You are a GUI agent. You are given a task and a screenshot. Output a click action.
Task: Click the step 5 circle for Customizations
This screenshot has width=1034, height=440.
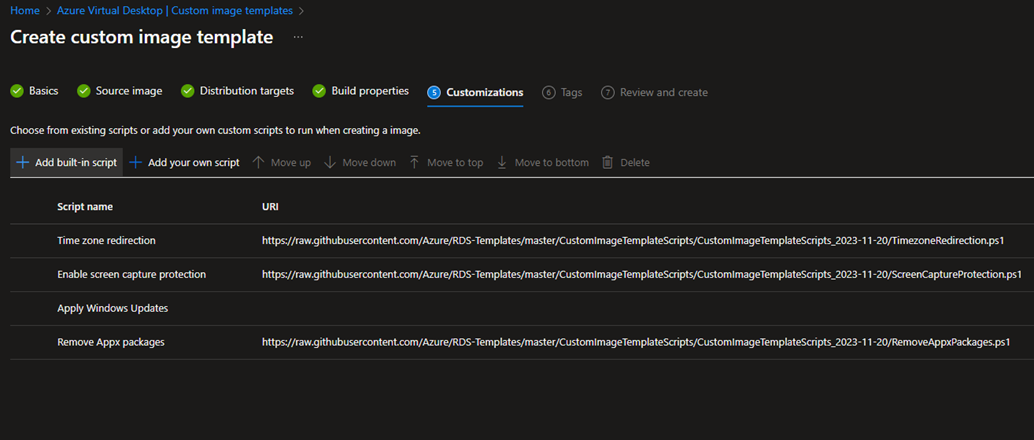[434, 92]
